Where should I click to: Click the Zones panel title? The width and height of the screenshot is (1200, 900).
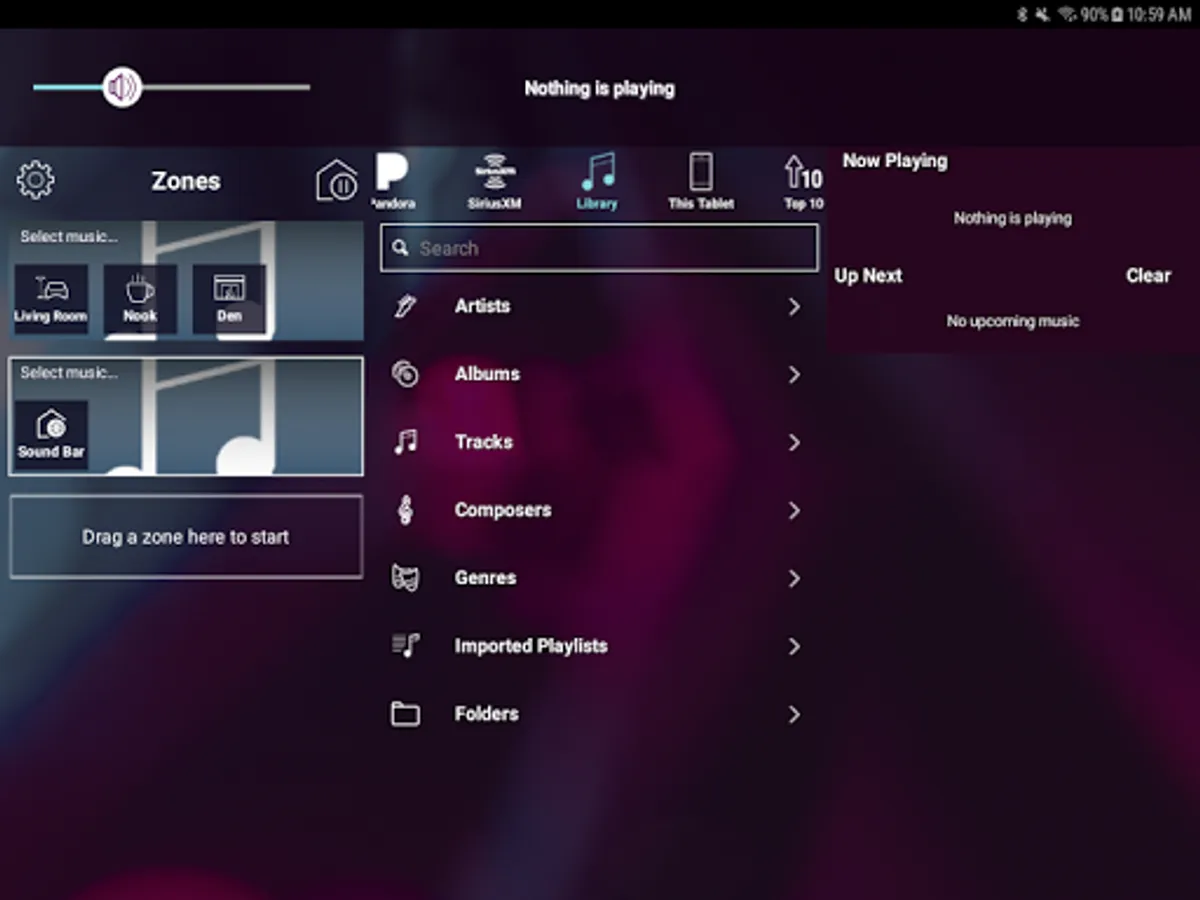pos(186,181)
